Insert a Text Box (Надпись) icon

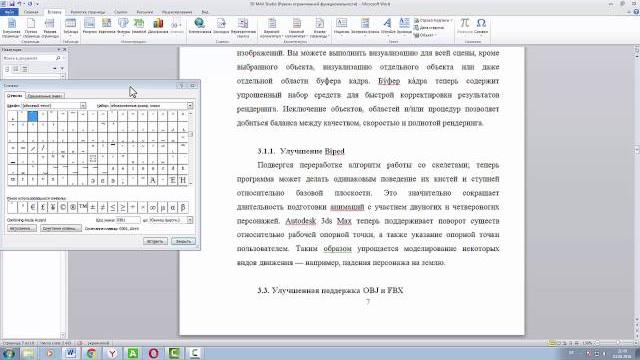pos(341,26)
